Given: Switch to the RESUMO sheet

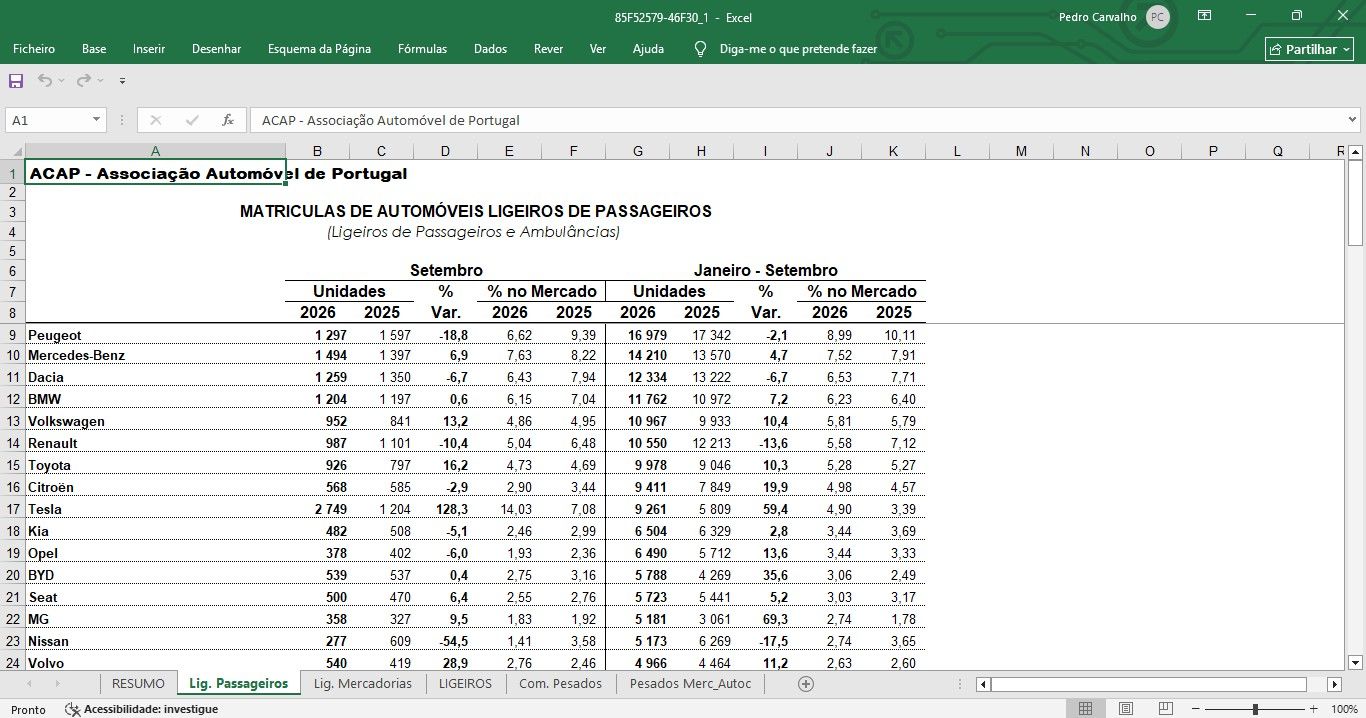Looking at the screenshot, I should click(x=138, y=684).
